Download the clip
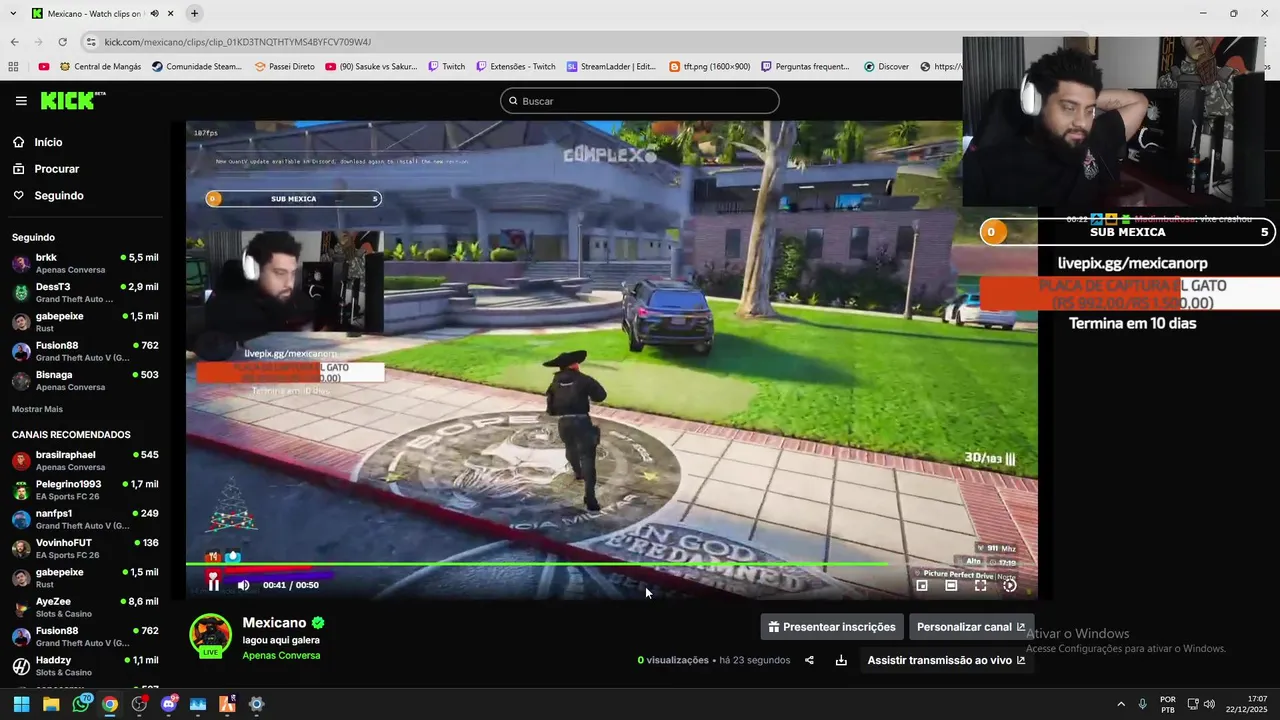This screenshot has width=1280, height=720. 841,660
